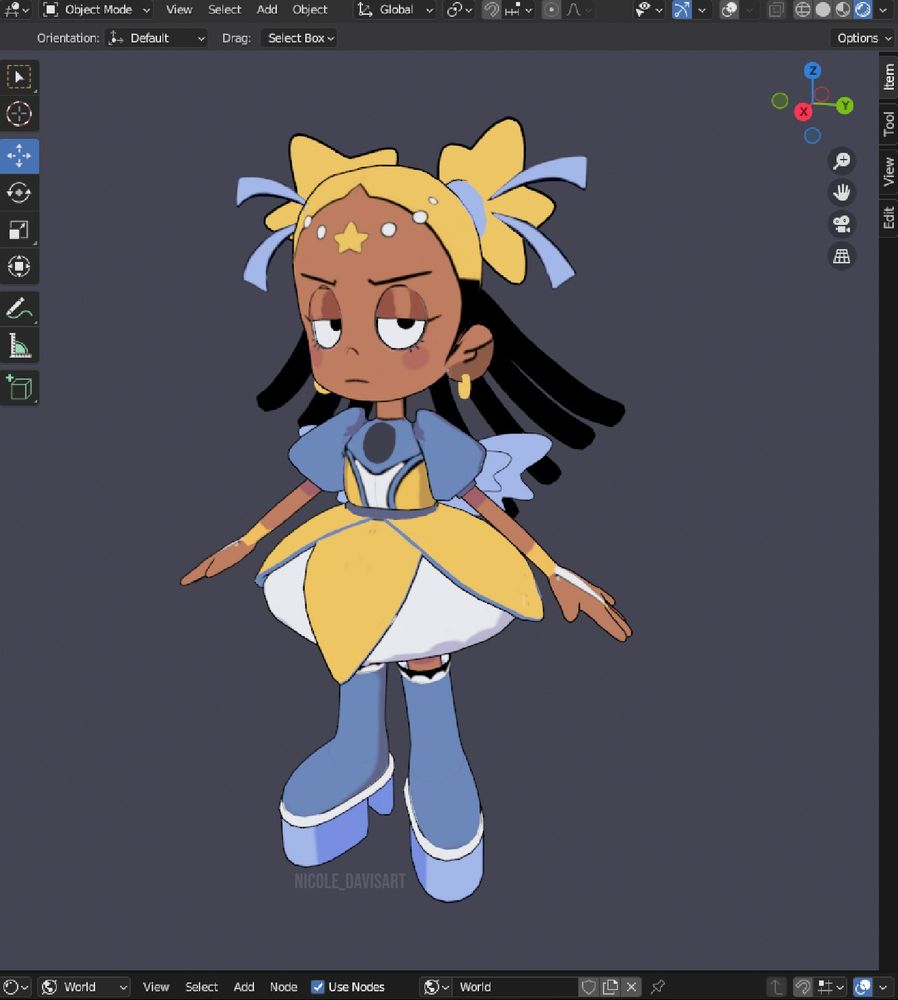898x1000 pixels.
Task: Open the Item sidebar tab
Action: point(889,77)
